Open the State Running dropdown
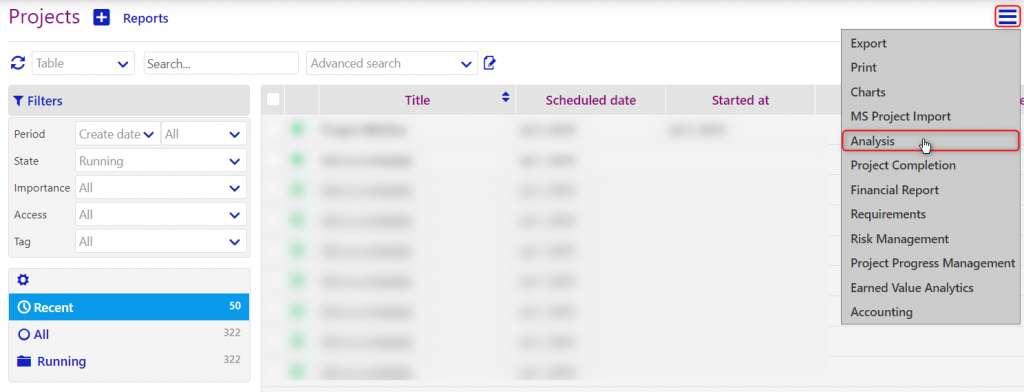Image resolution: width=1024 pixels, height=392 pixels. [161, 161]
